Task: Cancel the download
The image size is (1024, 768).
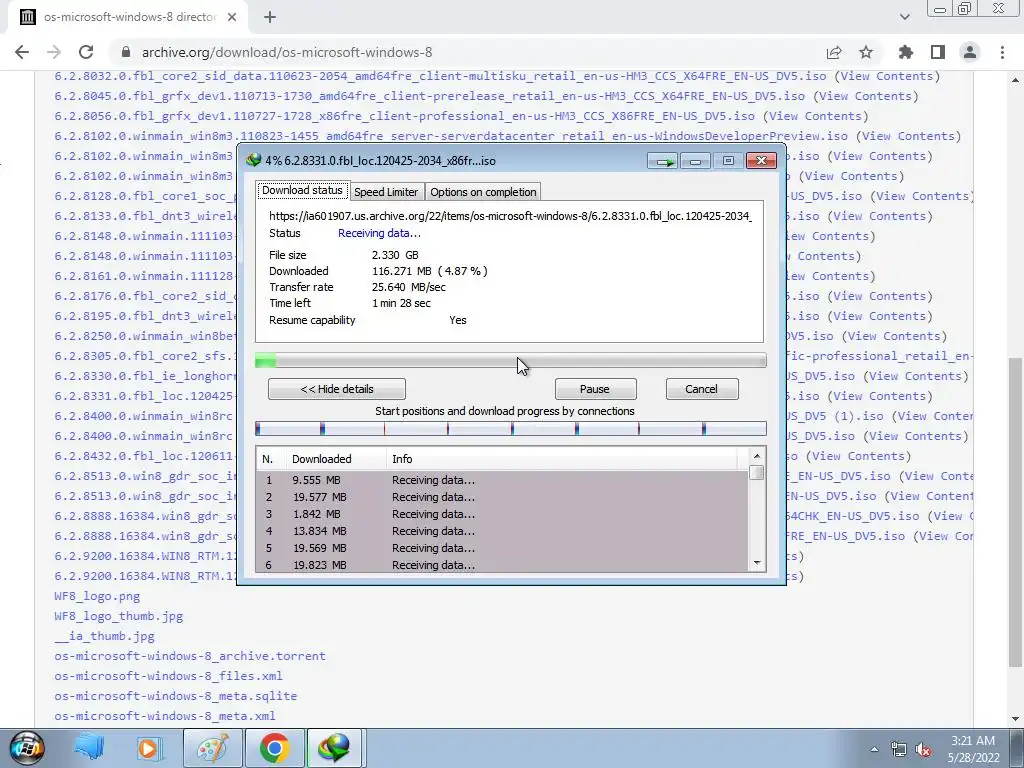Action: point(701,389)
